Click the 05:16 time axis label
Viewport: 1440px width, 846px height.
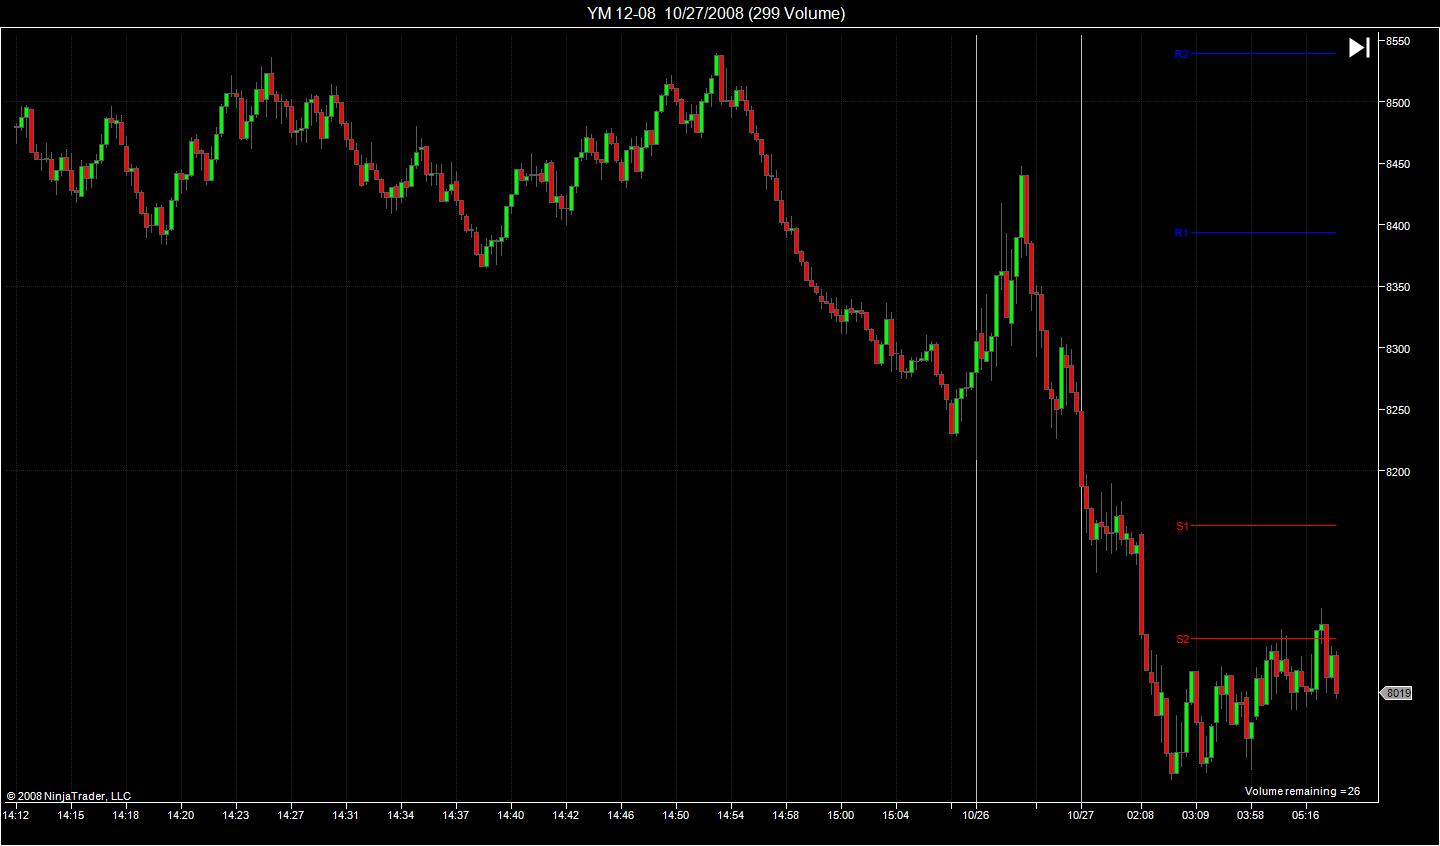click(1306, 815)
